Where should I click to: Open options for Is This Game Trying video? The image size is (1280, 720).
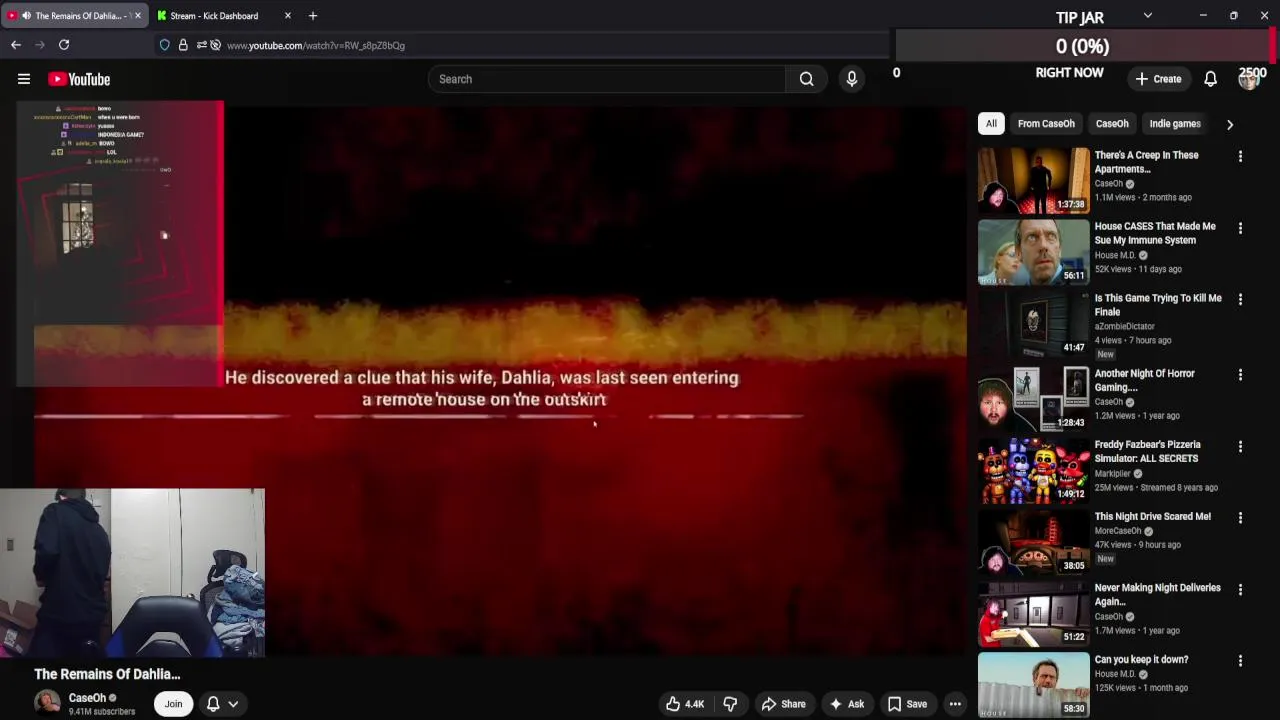pyautogui.click(x=1240, y=299)
